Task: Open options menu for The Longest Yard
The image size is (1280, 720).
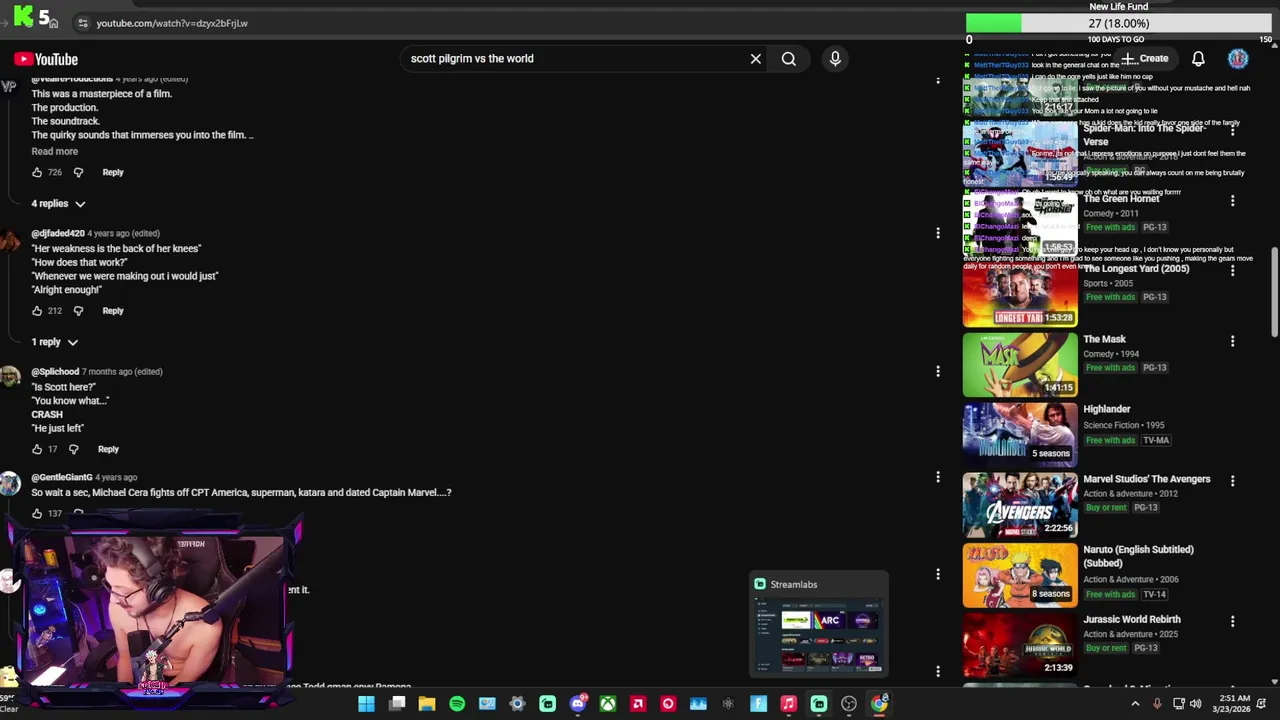Action: [x=1232, y=271]
